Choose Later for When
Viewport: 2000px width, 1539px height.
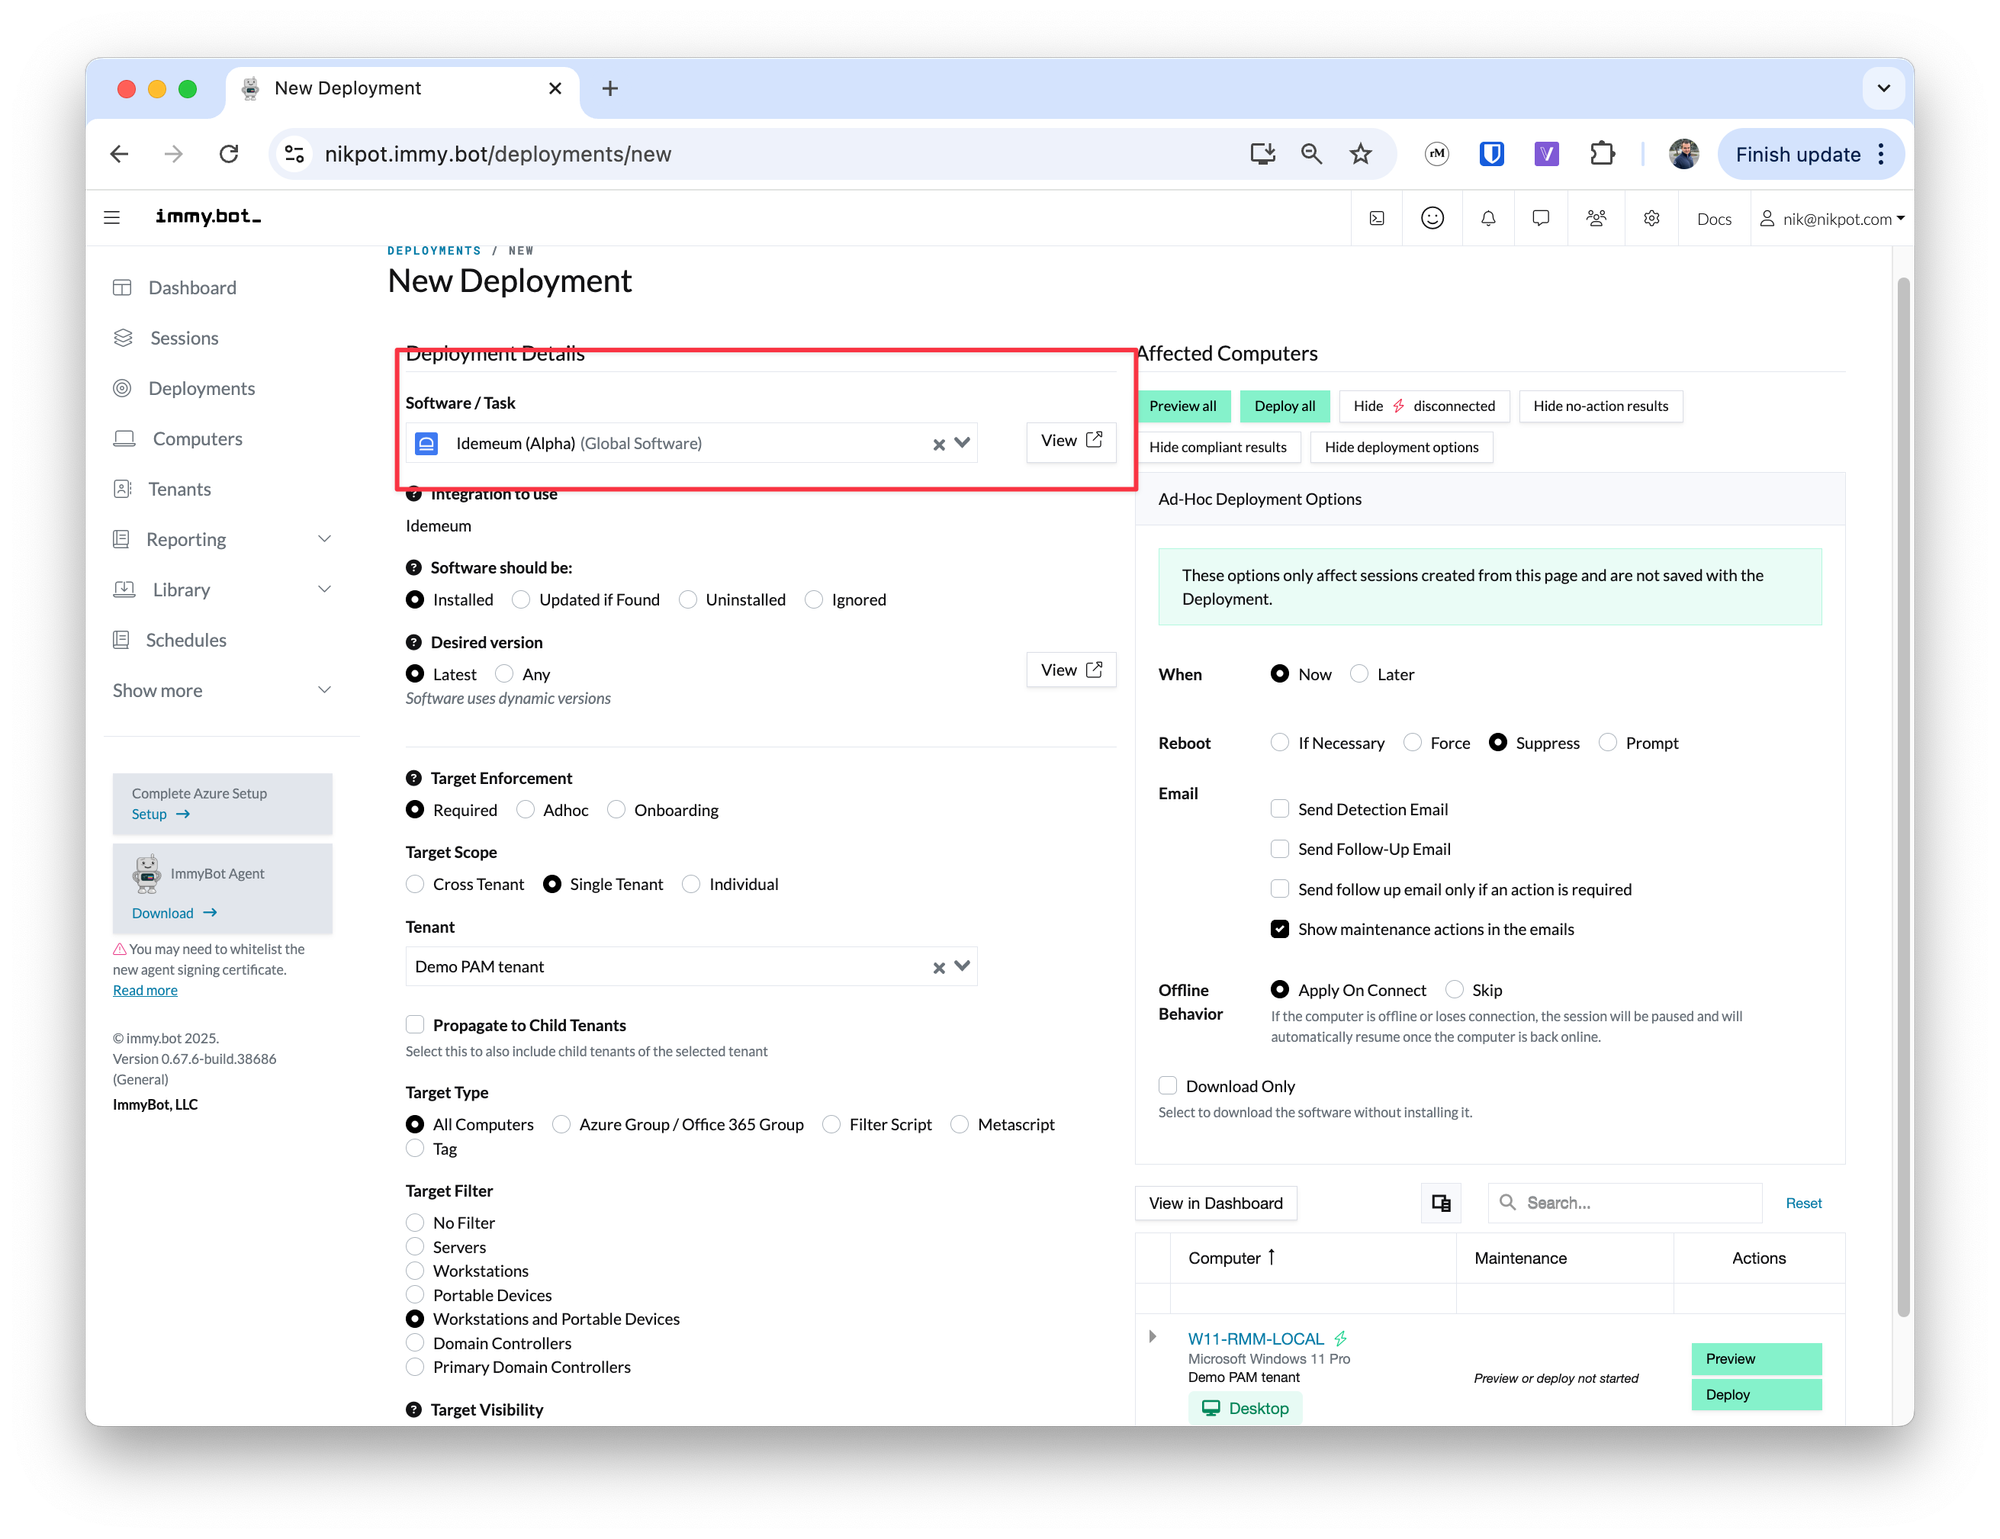coord(1358,674)
